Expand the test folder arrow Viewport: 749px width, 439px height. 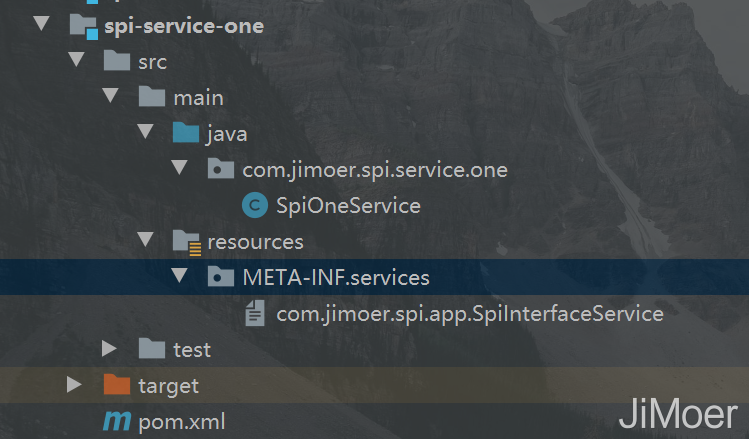point(110,349)
